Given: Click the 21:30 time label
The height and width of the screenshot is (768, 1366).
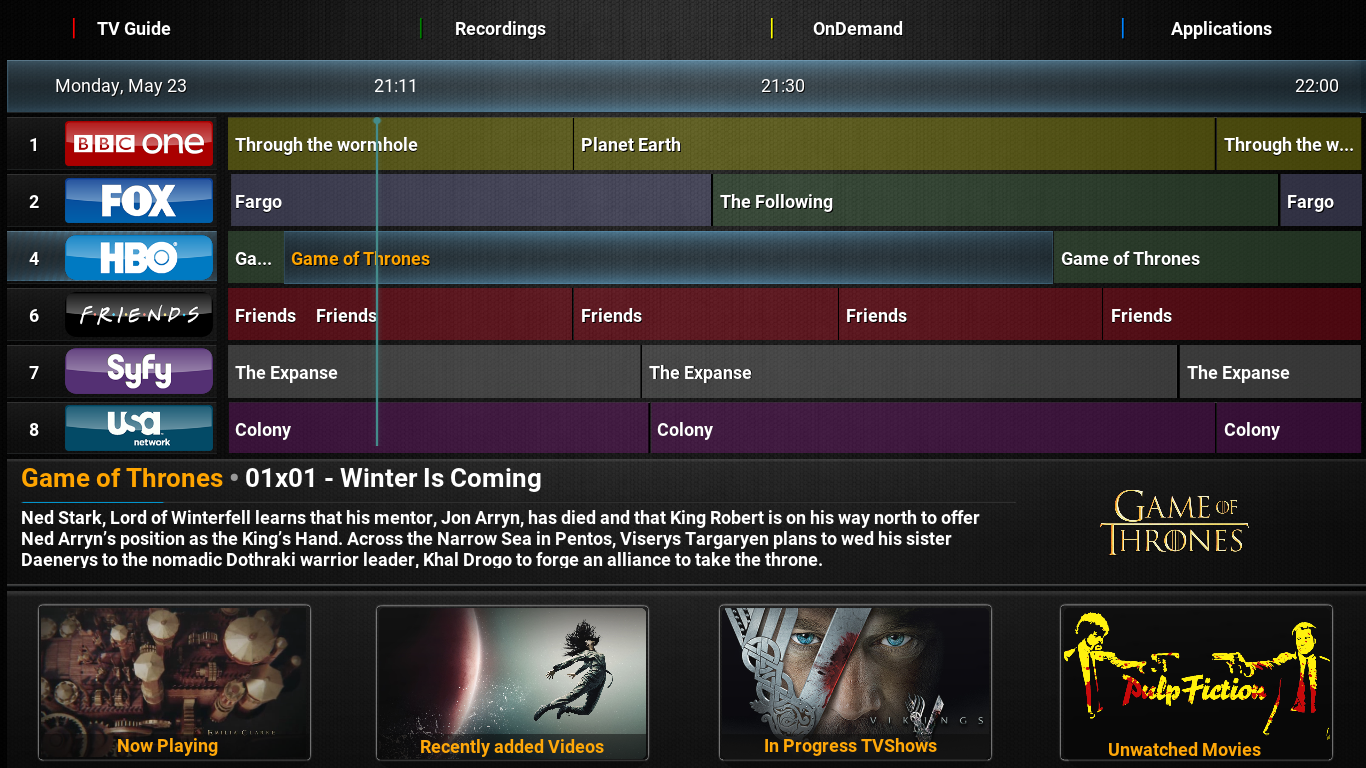Looking at the screenshot, I should [782, 86].
